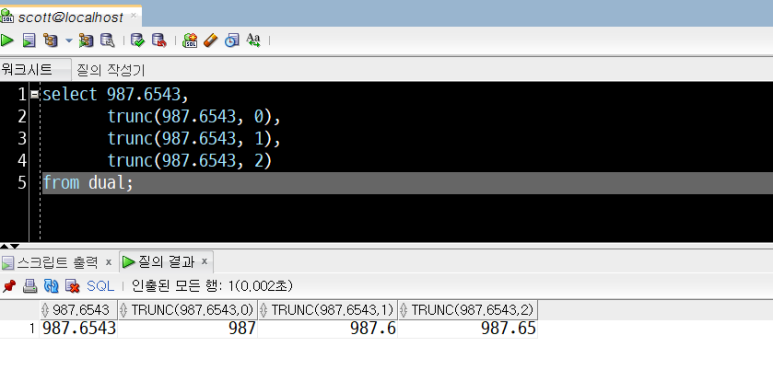
Task: Run the SQL statement with the green play icon
Action: [x=7, y=40]
